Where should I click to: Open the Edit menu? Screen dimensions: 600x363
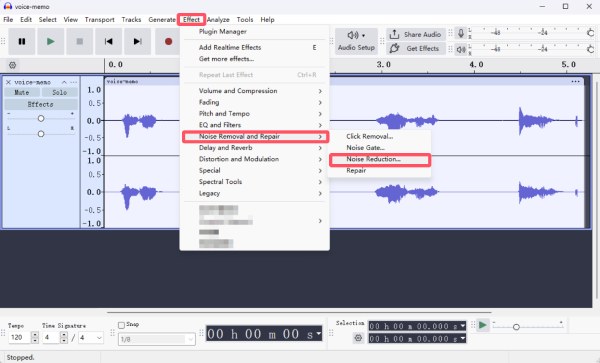point(26,20)
